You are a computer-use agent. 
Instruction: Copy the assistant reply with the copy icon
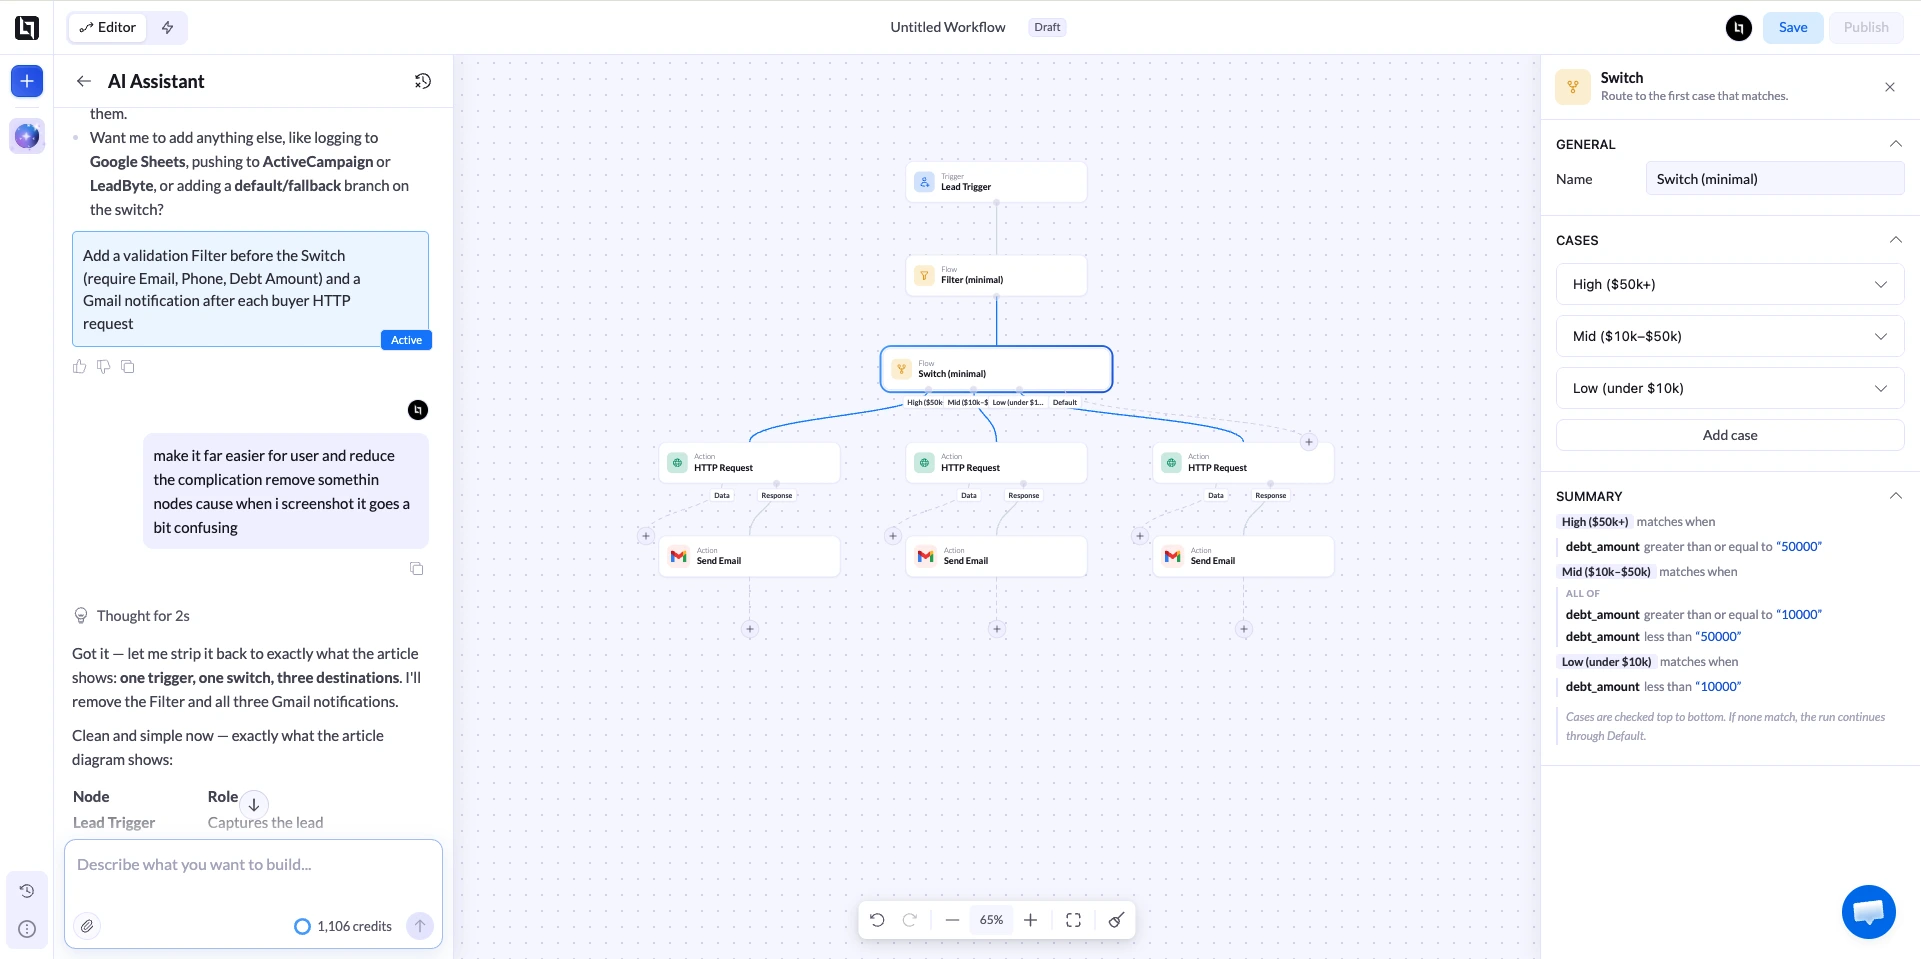(128, 367)
